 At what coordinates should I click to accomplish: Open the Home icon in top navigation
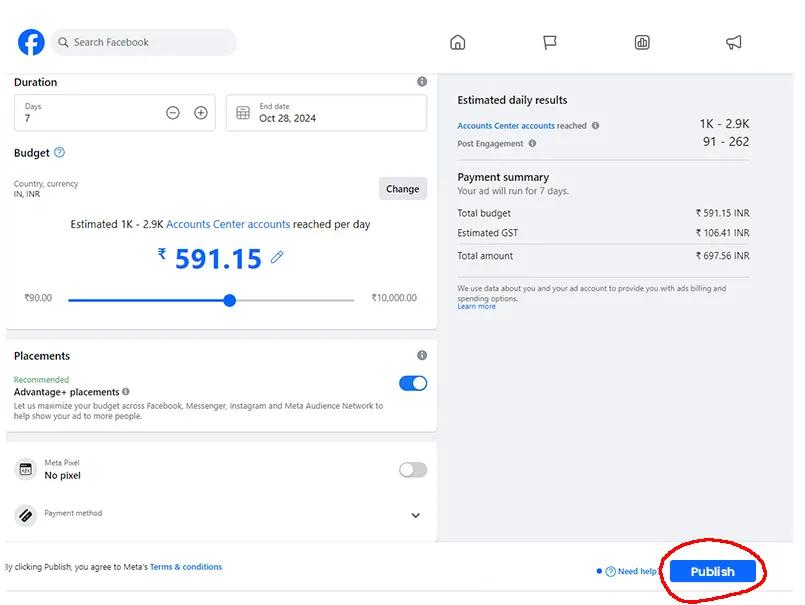[x=458, y=43]
